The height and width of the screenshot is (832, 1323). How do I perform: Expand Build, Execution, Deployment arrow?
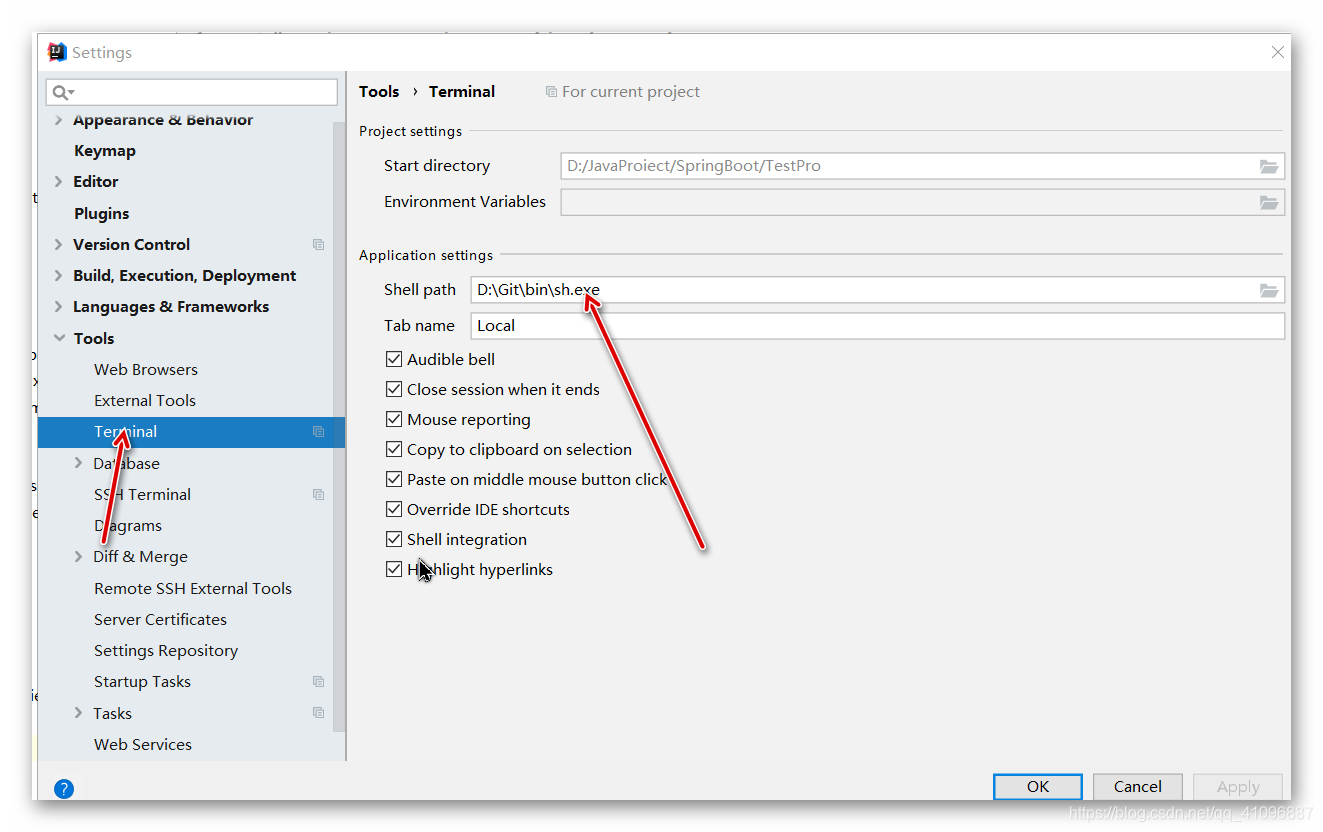tap(58, 276)
